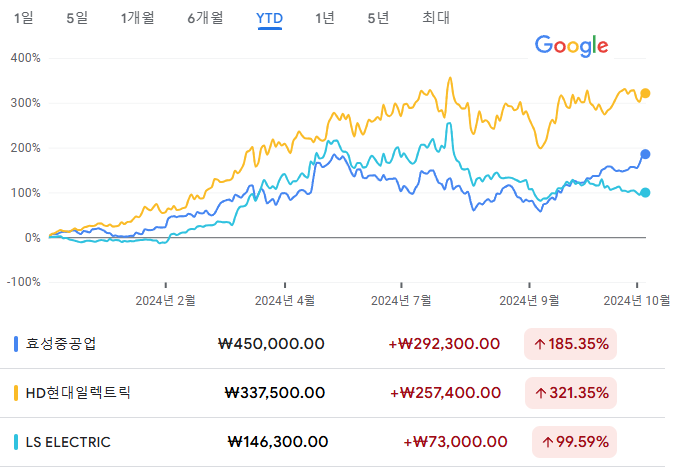Select the 1일 time range tab
Image resolution: width=679 pixels, height=473 pixels.
coord(23,18)
